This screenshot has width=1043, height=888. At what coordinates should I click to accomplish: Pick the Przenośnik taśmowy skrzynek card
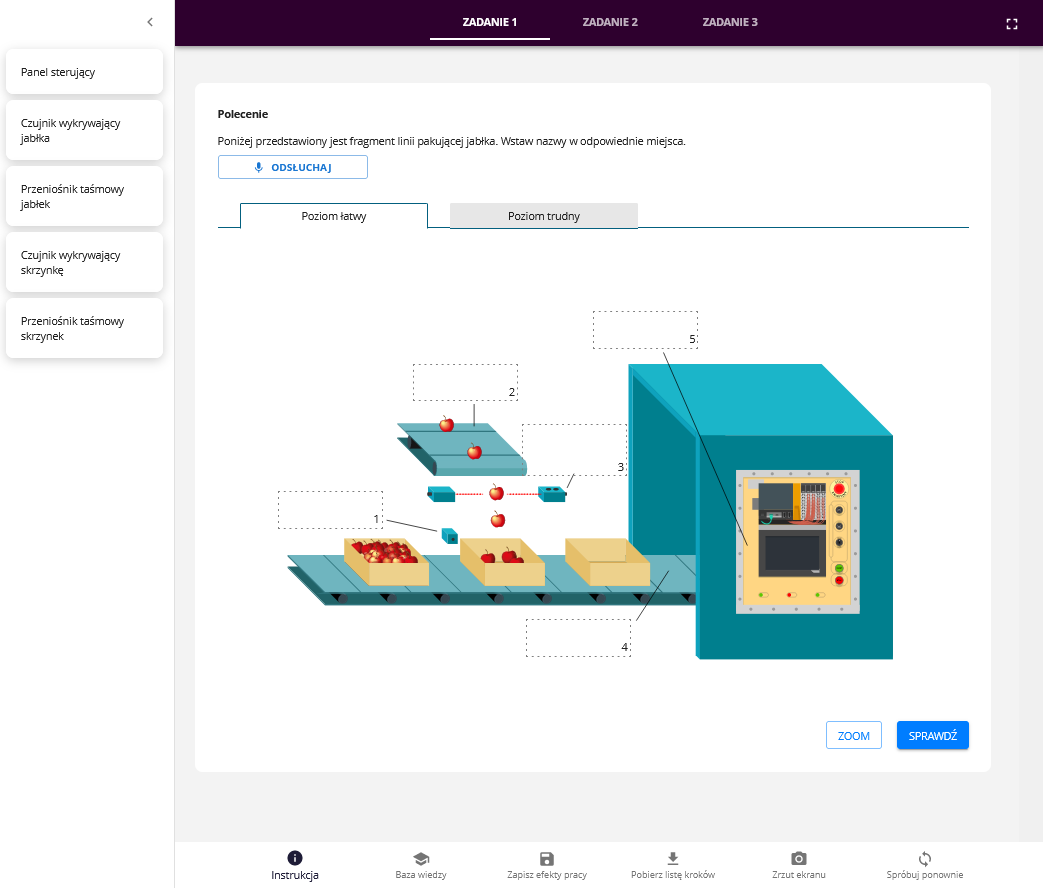tap(84, 328)
